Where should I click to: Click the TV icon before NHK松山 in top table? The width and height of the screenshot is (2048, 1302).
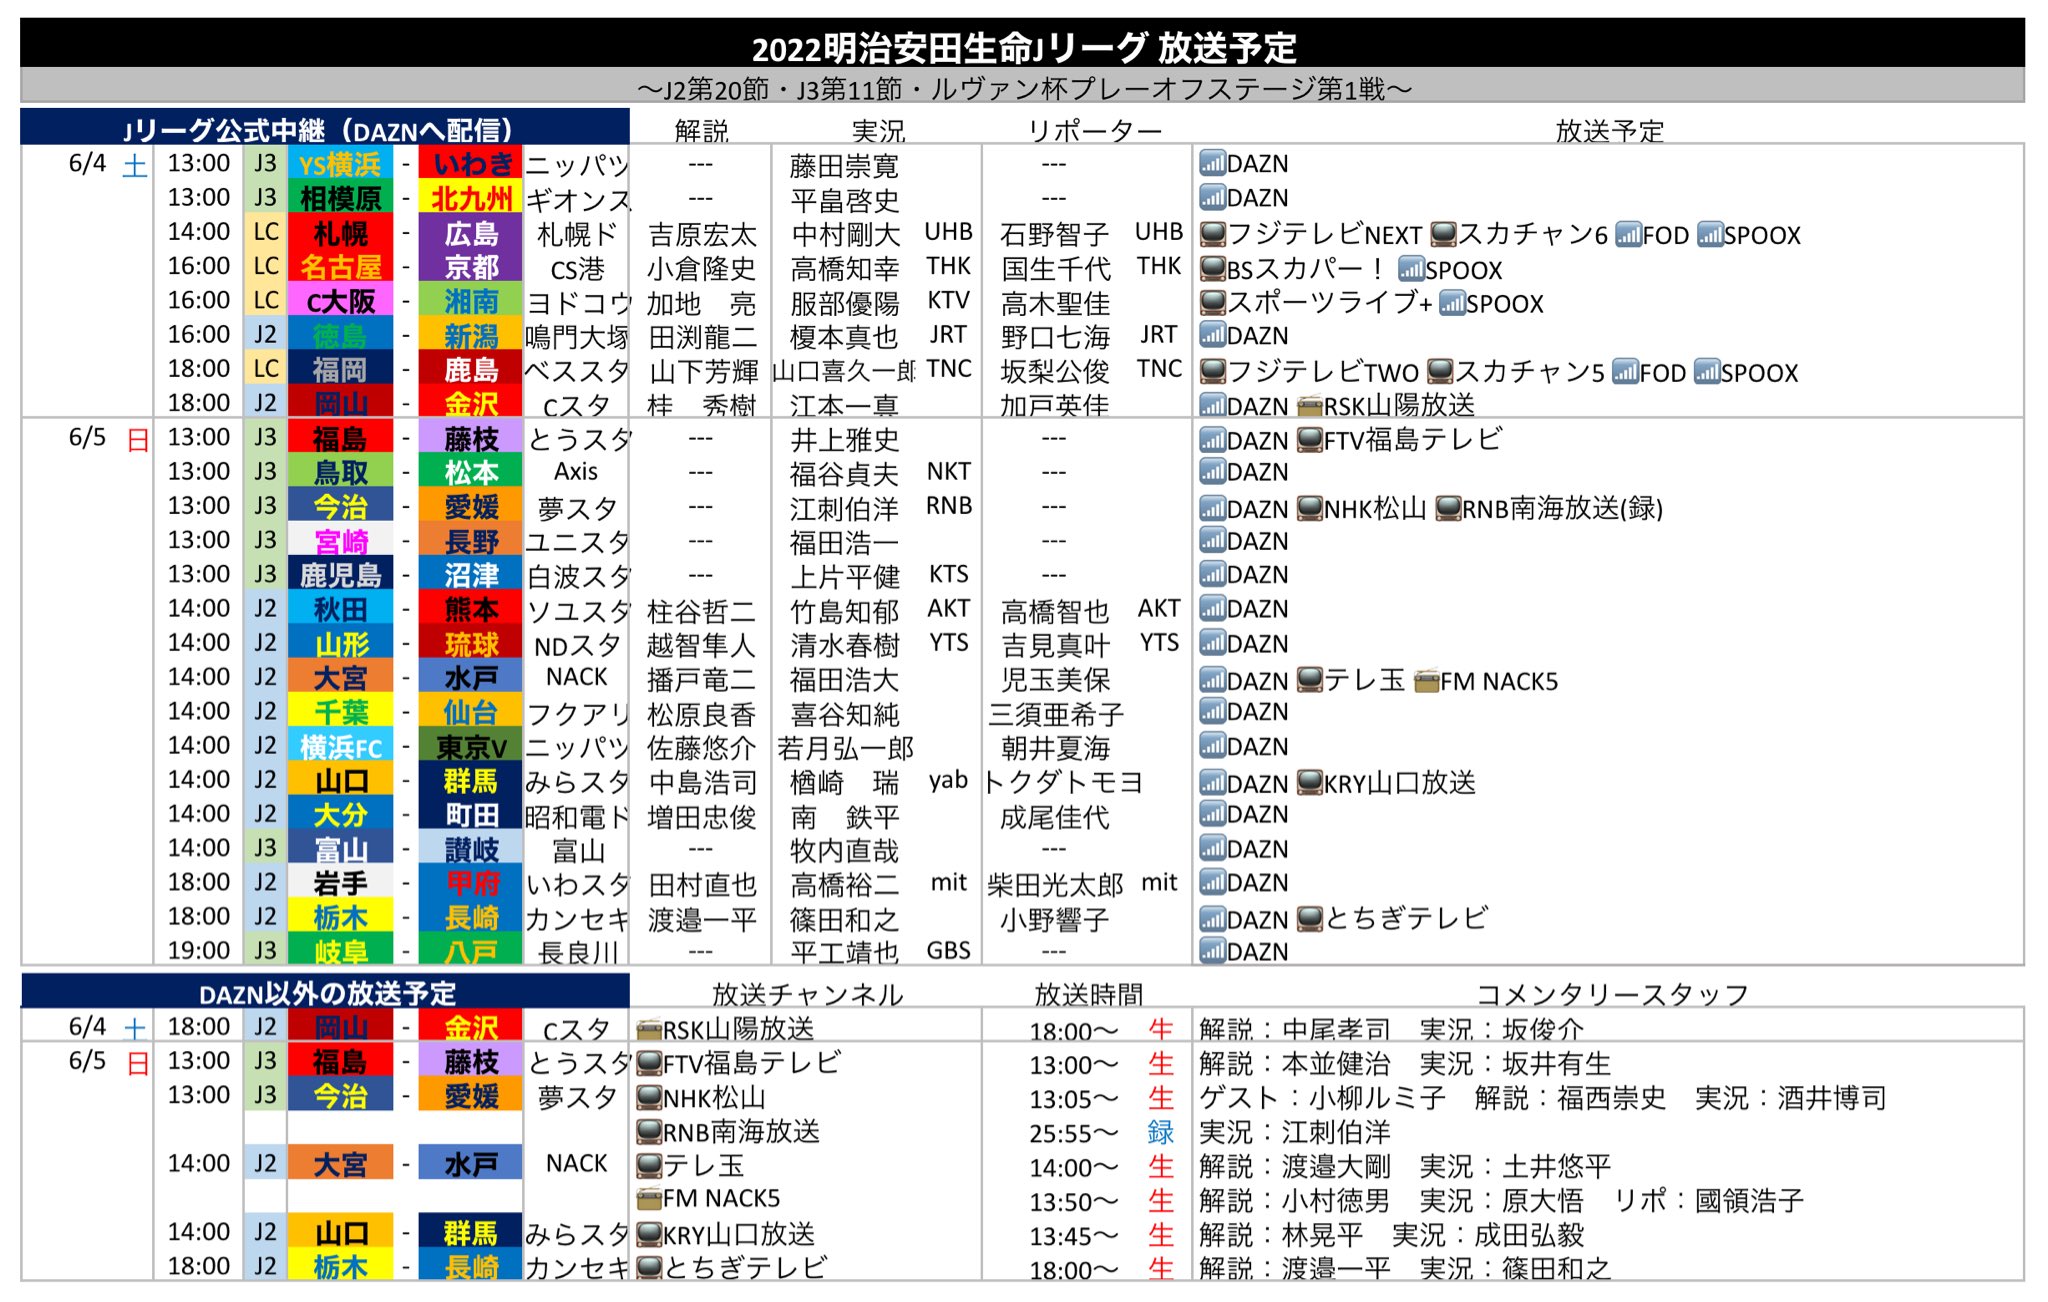(1309, 508)
